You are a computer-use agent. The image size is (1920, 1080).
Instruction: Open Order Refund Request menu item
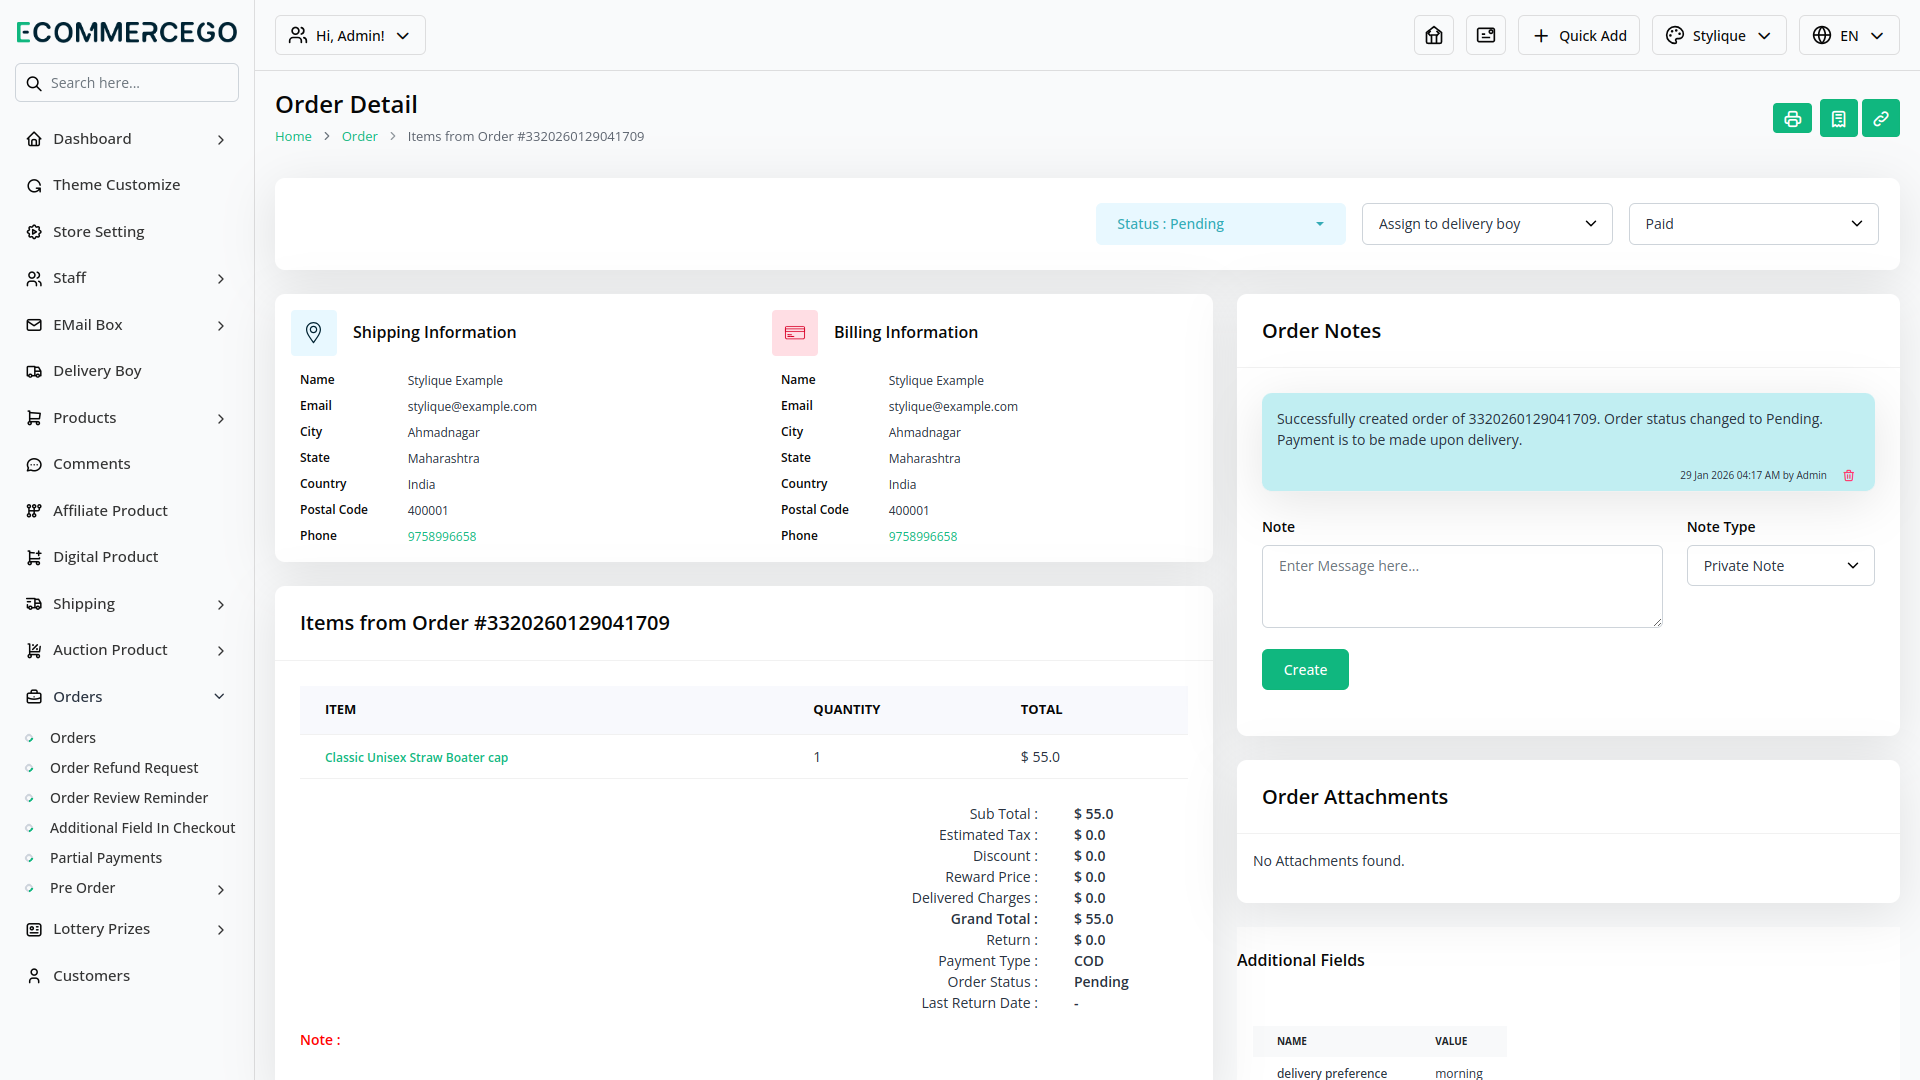click(x=124, y=768)
